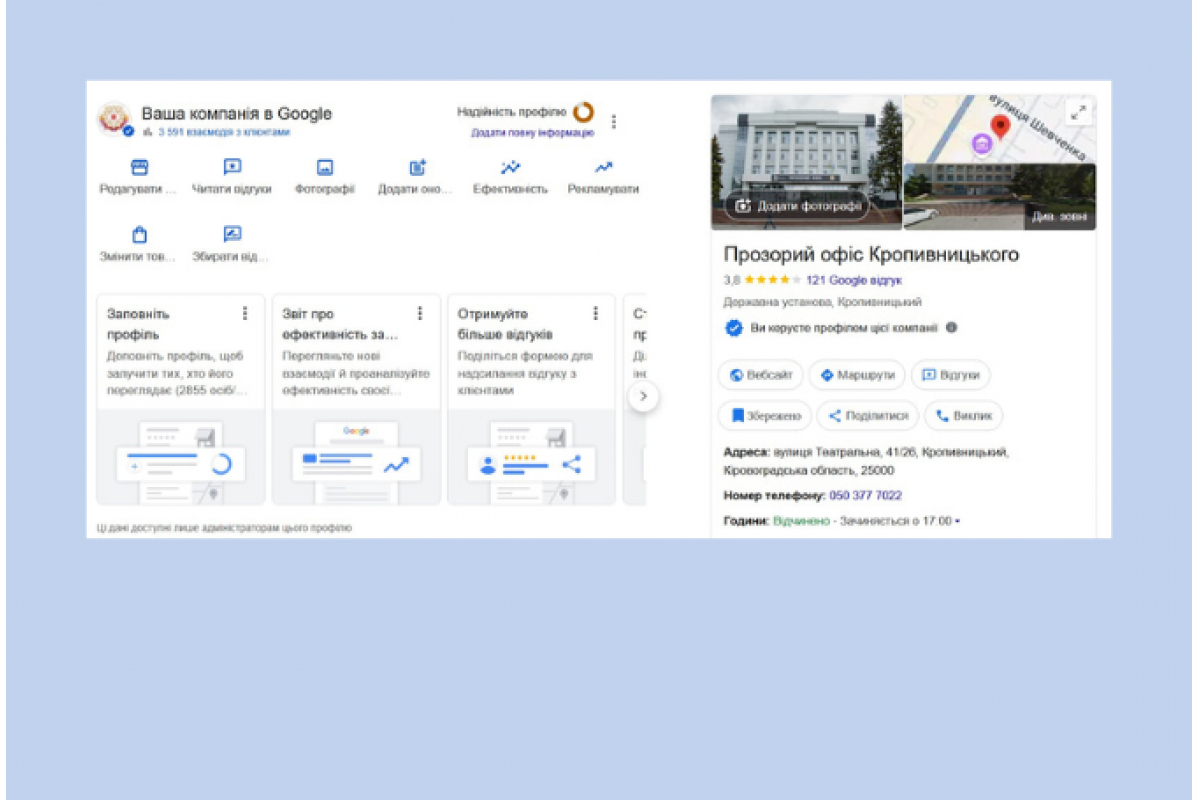Open the map thumbnail
The width and height of the screenshot is (1200, 800).
coord(1000,129)
